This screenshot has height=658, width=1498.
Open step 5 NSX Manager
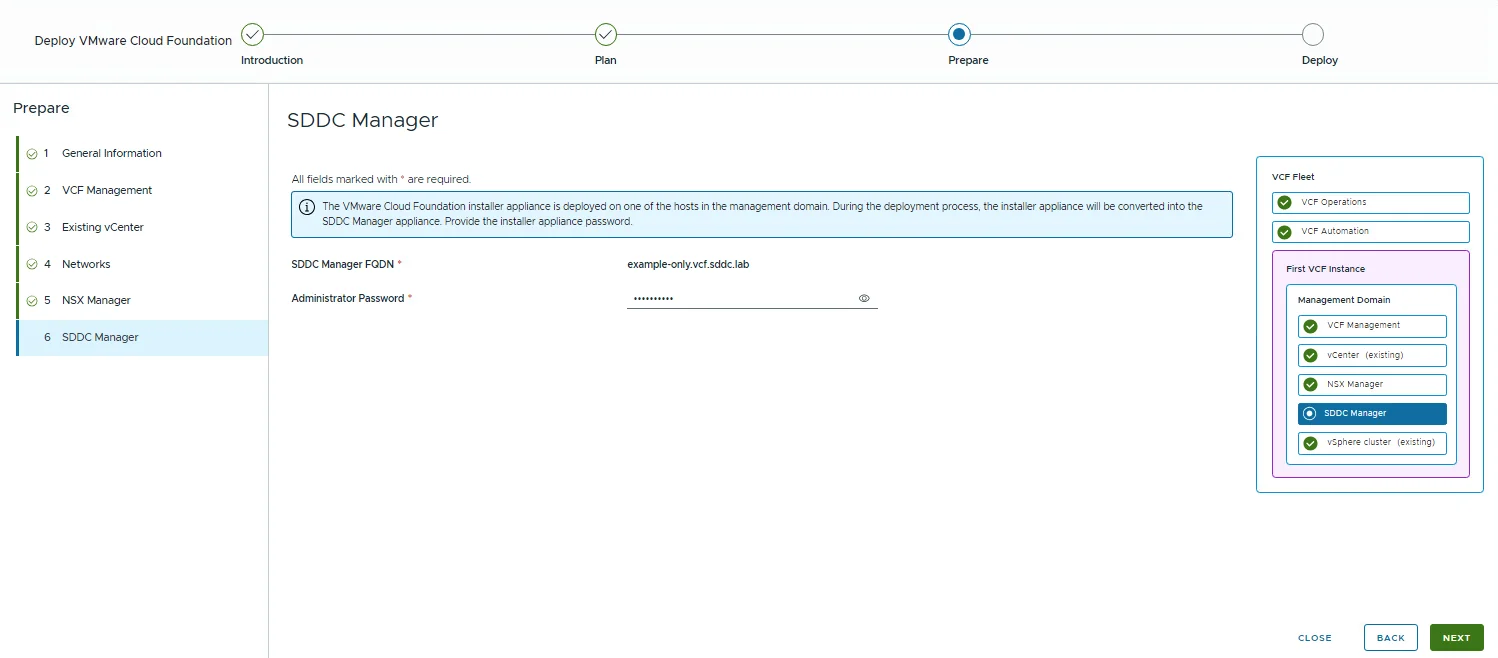142,300
